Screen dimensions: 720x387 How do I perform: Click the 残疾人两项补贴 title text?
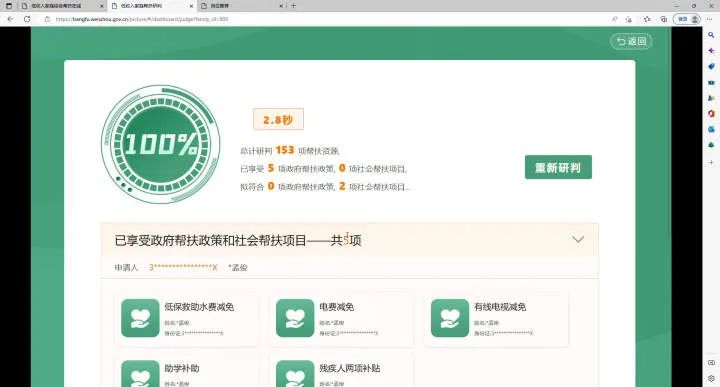(x=350, y=368)
